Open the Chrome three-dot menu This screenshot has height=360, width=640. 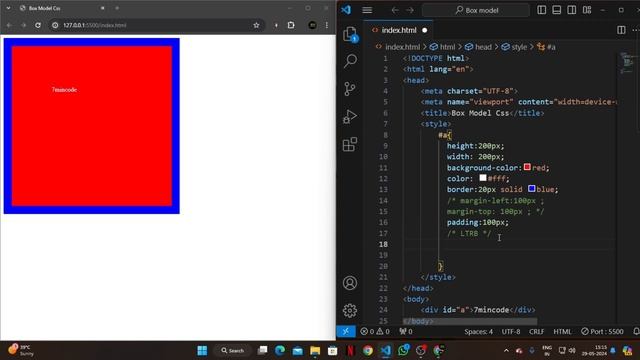pyautogui.click(x=327, y=25)
